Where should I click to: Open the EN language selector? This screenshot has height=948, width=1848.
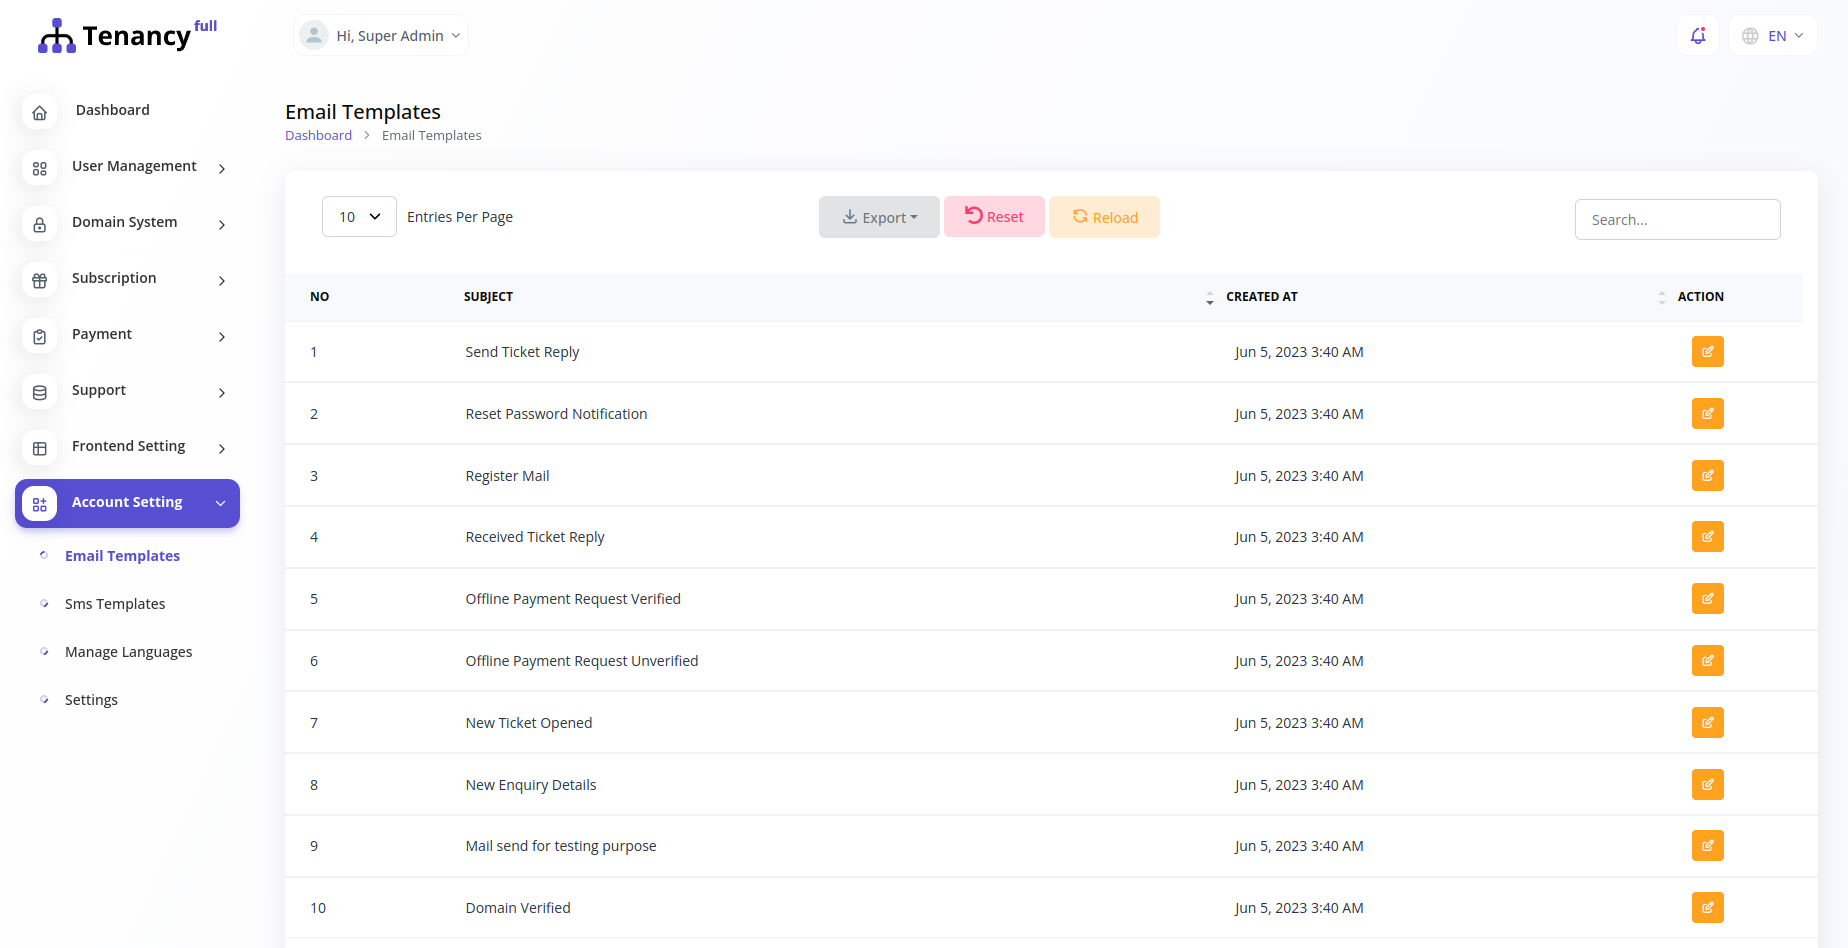[x=1773, y=36]
